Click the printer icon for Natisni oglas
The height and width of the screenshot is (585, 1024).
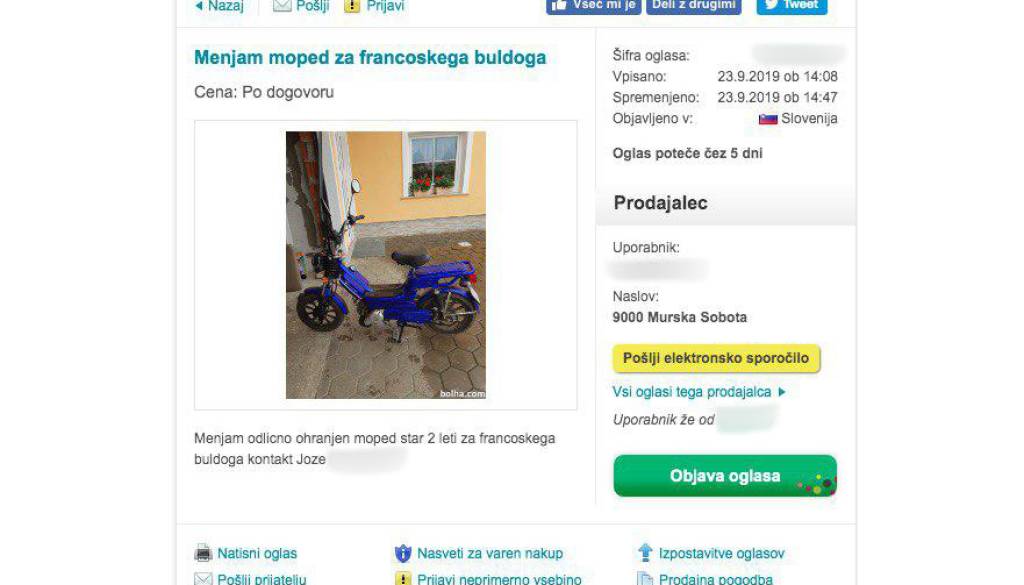coord(203,553)
